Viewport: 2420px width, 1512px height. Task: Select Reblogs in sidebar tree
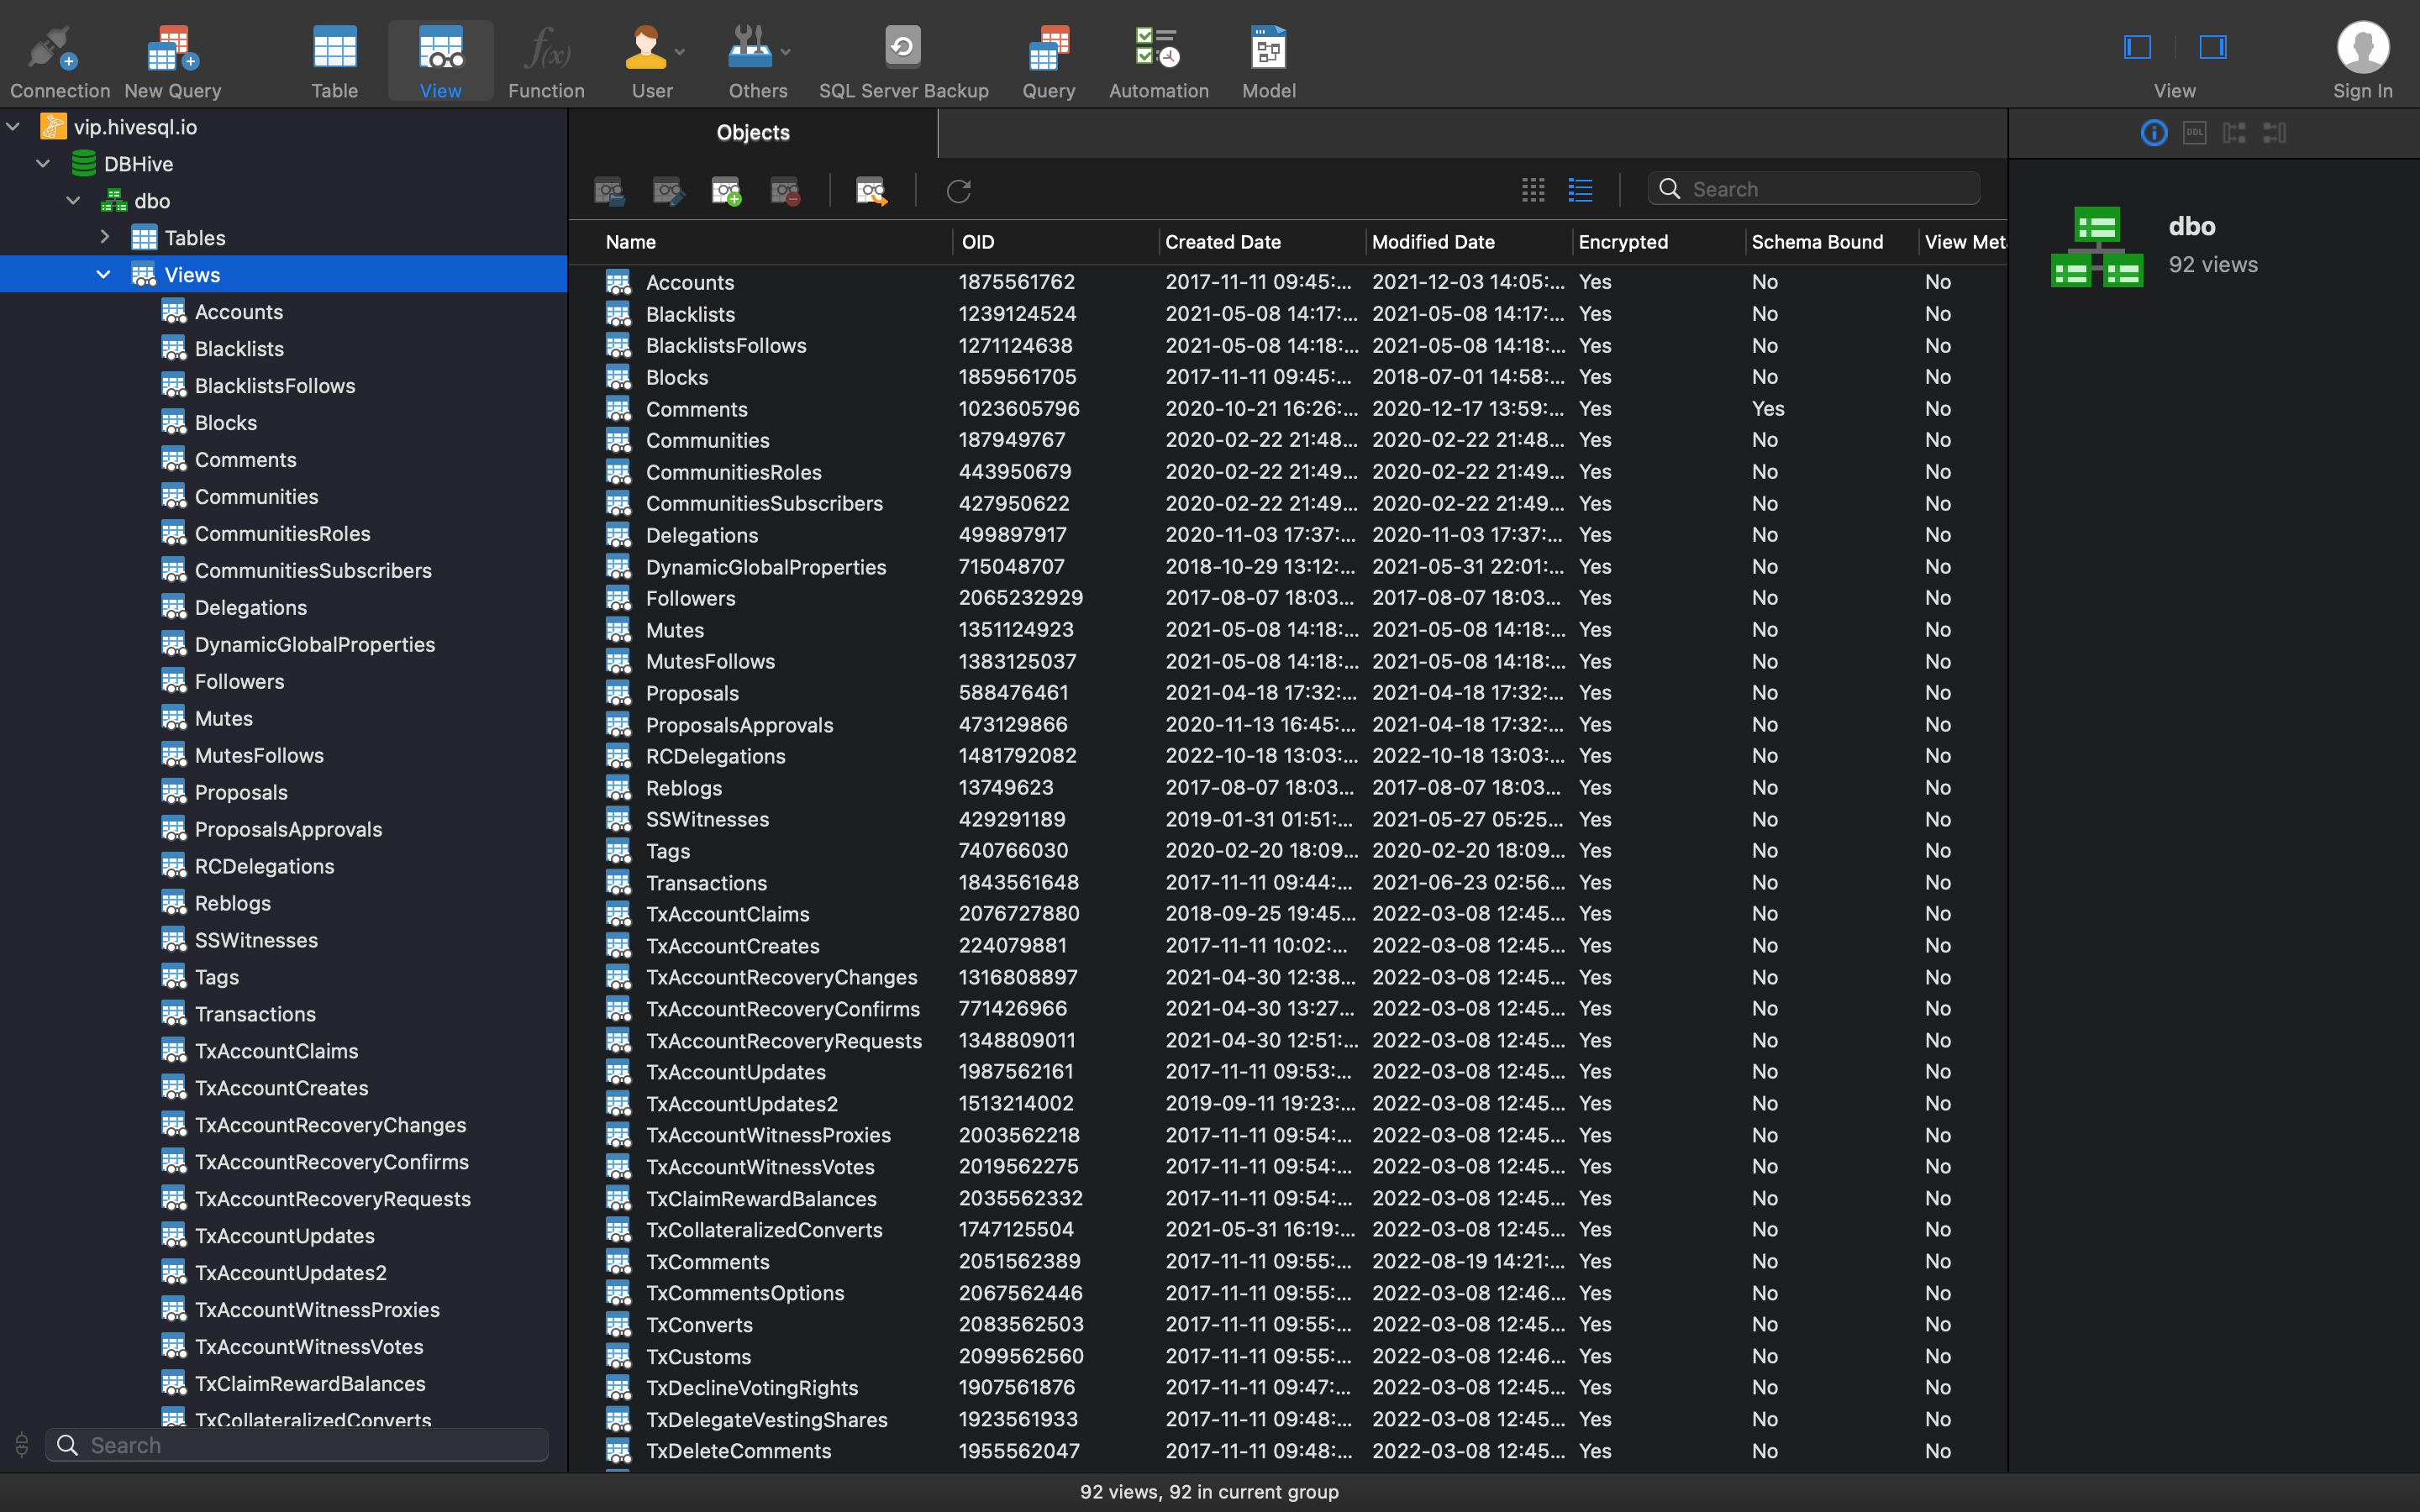(232, 903)
